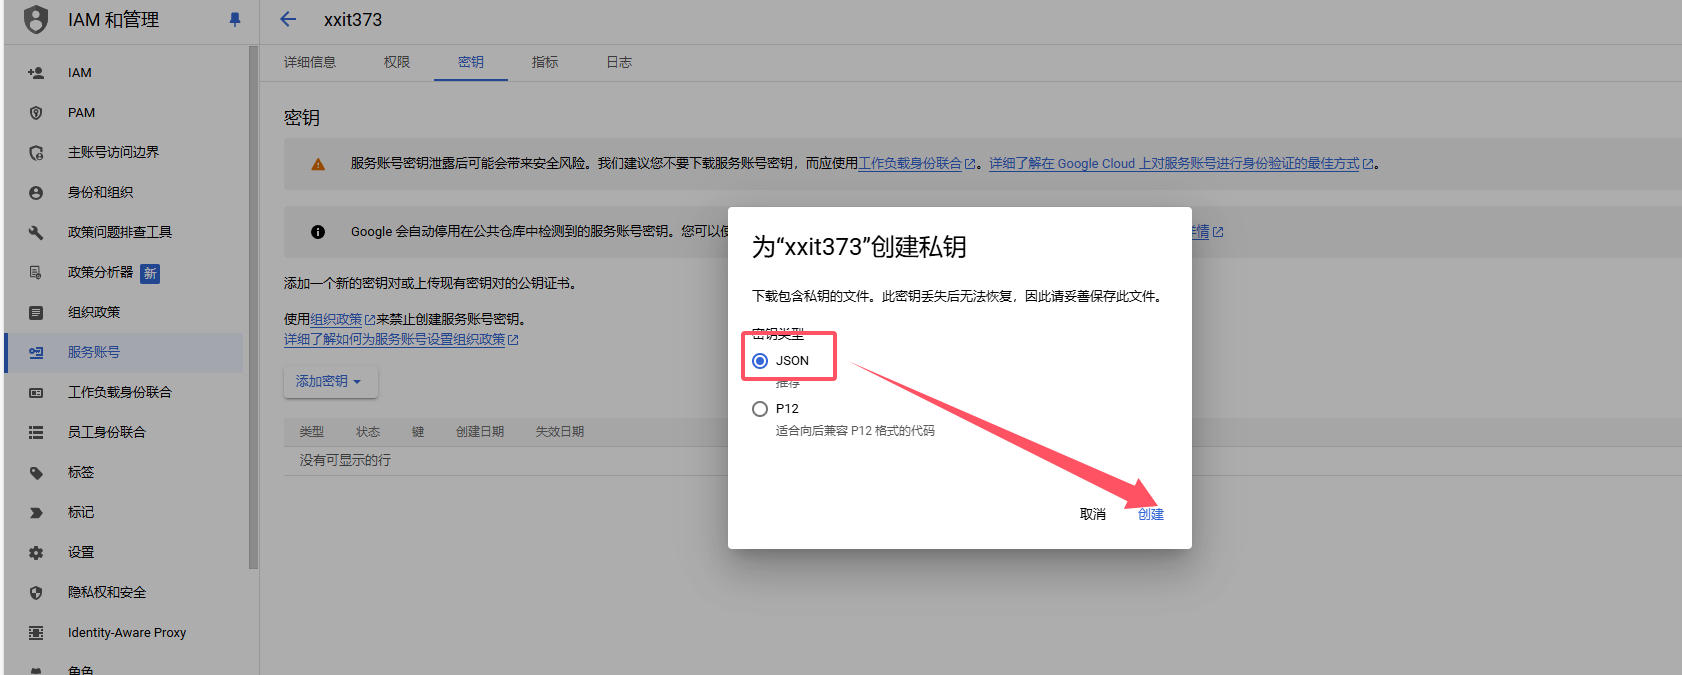Click the Identity-Aware Proxy icon
The height and width of the screenshot is (675, 1682).
tap(36, 633)
